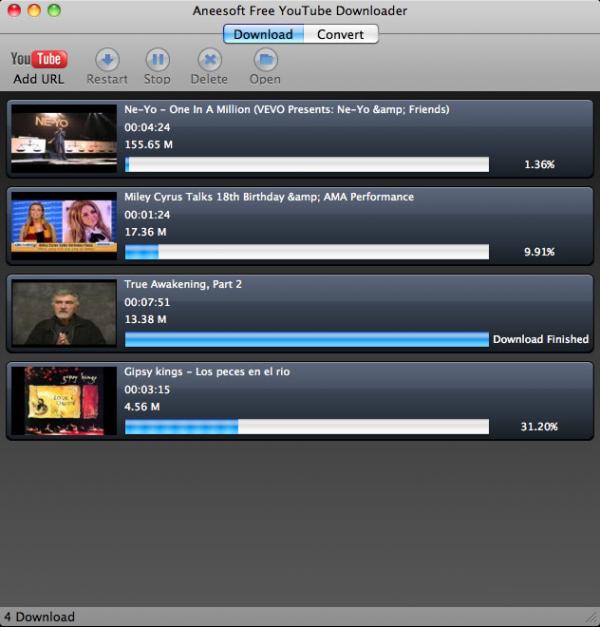600x627 pixels.
Task: Click the YouTube Add URL icon
Action: (x=39, y=59)
